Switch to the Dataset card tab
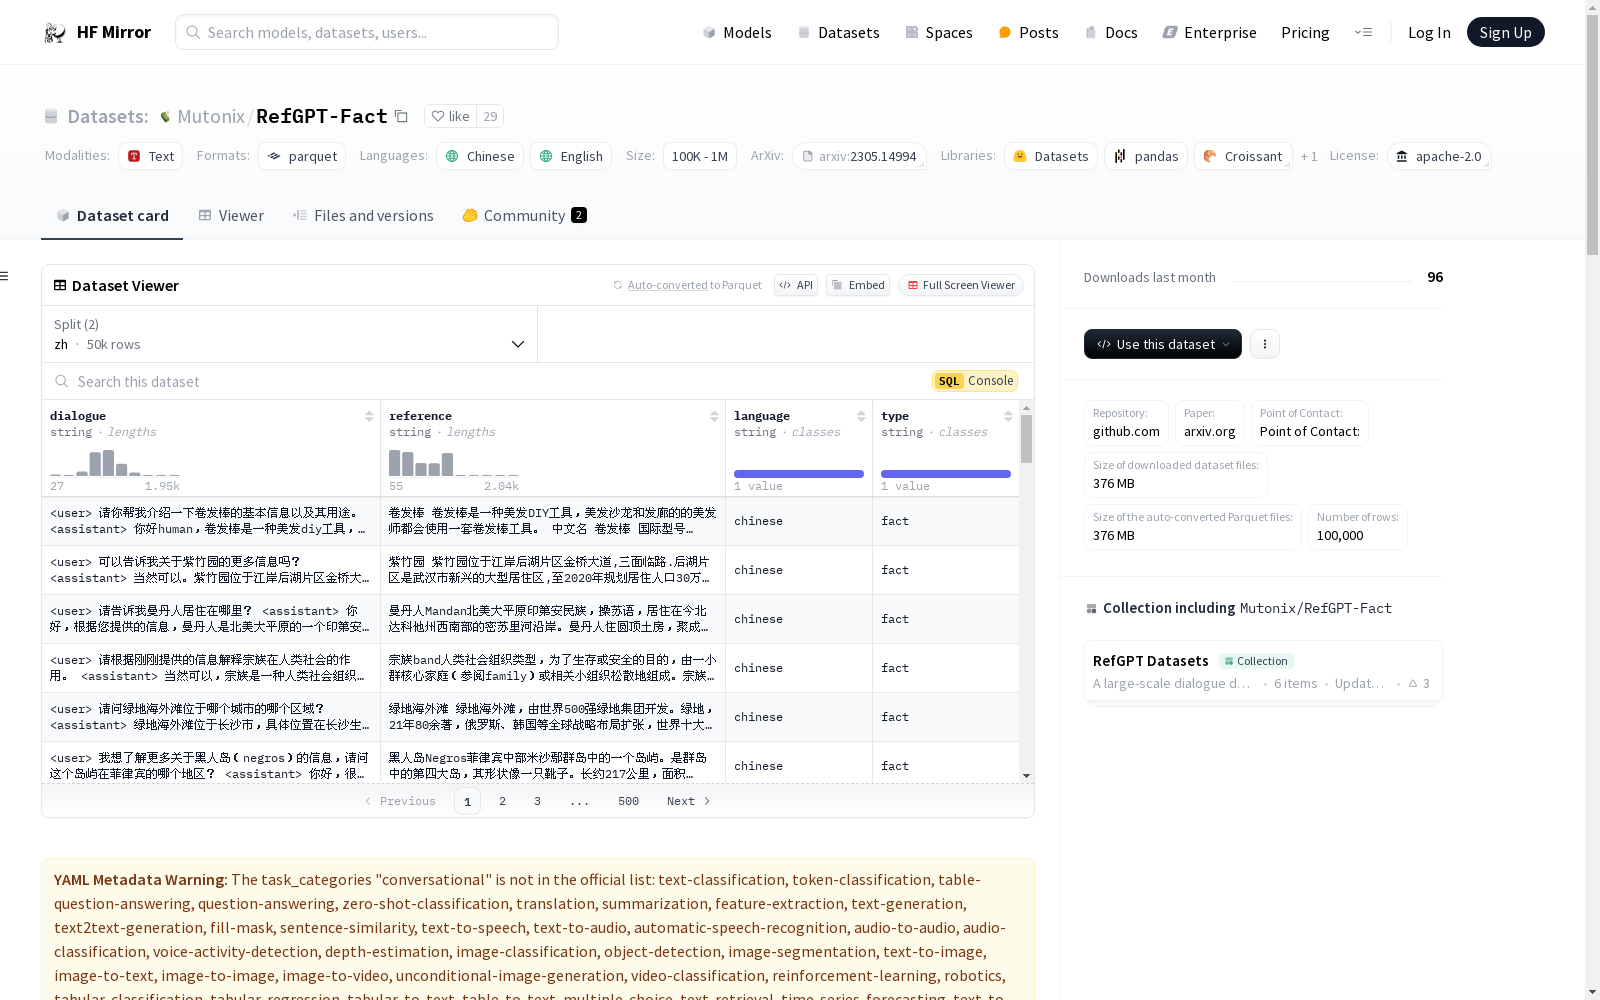 pyautogui.click(x=112, y=215)
